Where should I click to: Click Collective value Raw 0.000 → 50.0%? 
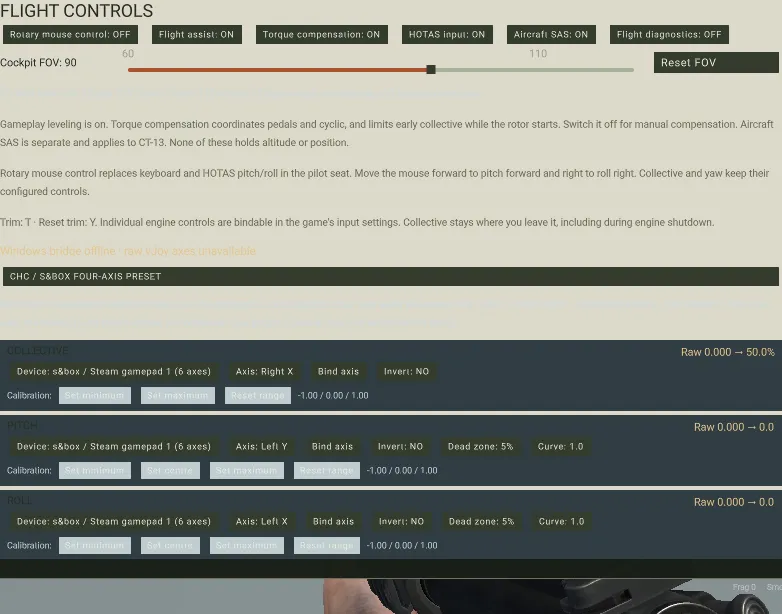[728, 352]
